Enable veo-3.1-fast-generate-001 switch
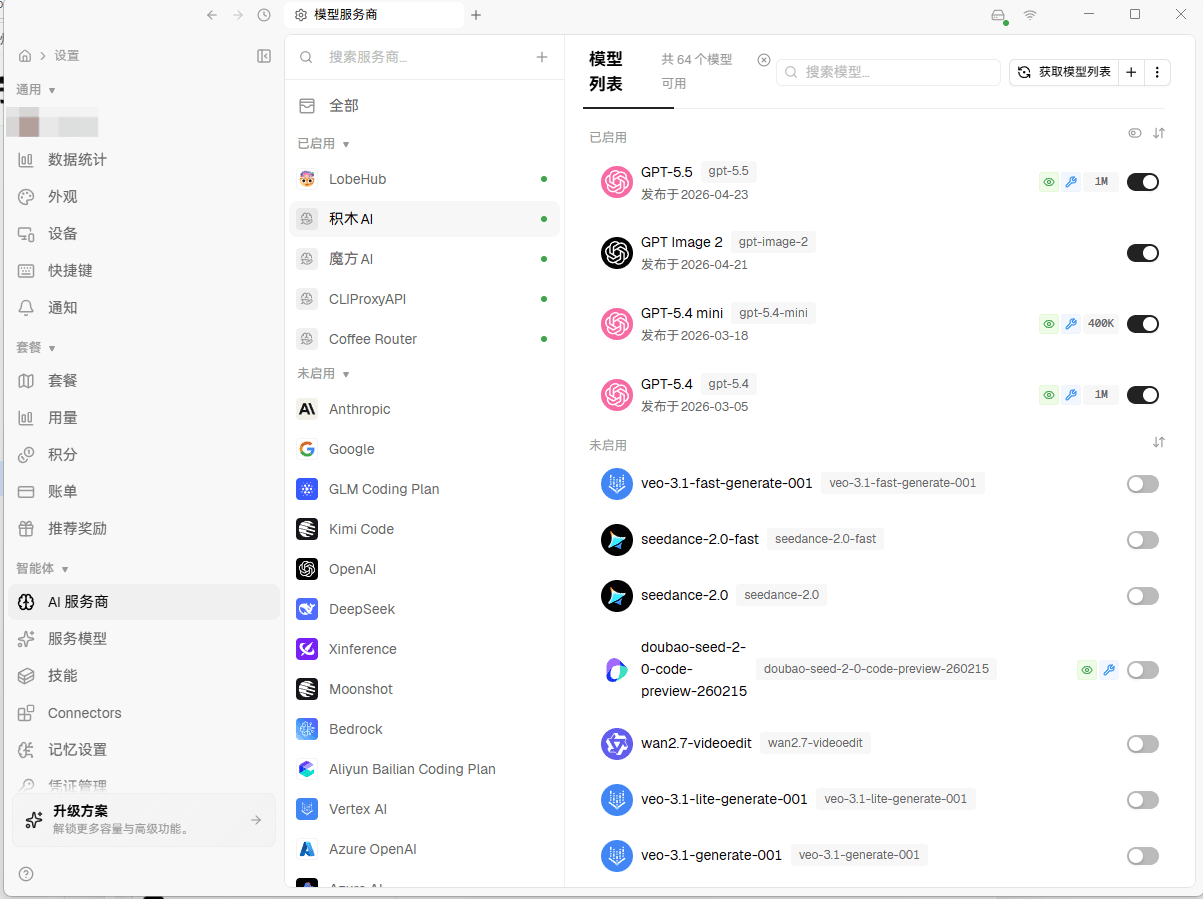This screenshot has width=1203, height=899. [x=1143, y=484]
